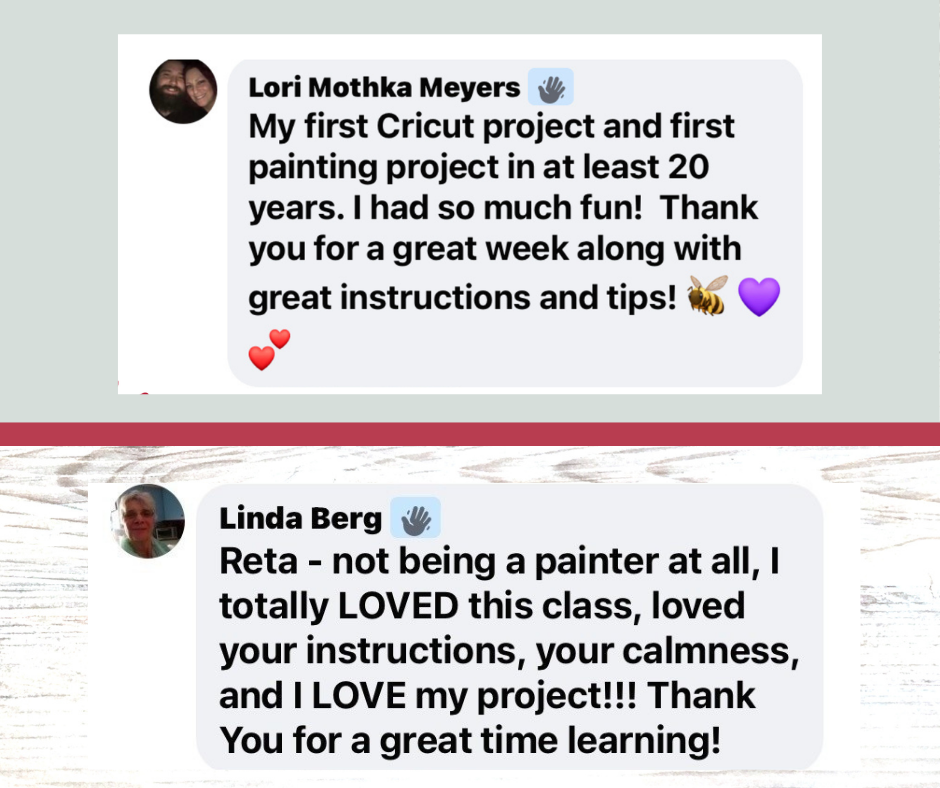This screenshot has width=940, height=788.
Task: Click the line 'great instructions and tips!'
Action: 462,298
